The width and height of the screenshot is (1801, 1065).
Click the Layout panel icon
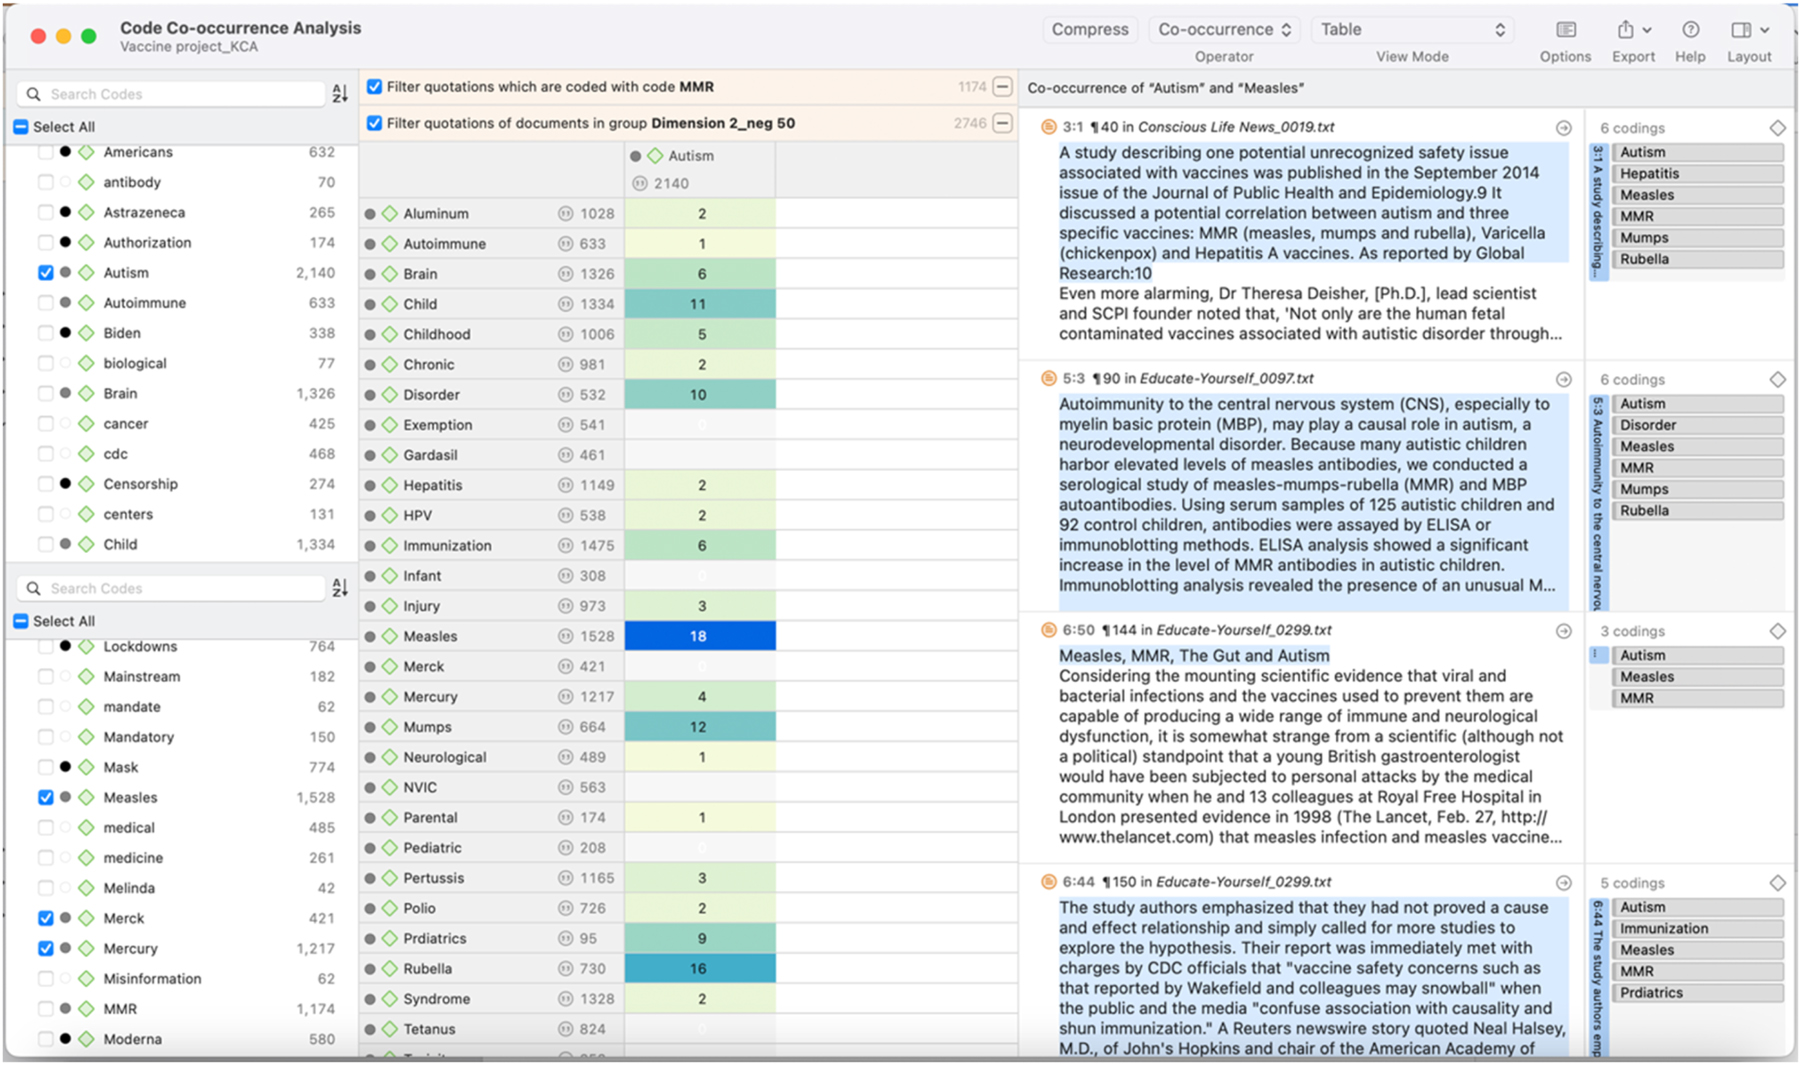1744,29
